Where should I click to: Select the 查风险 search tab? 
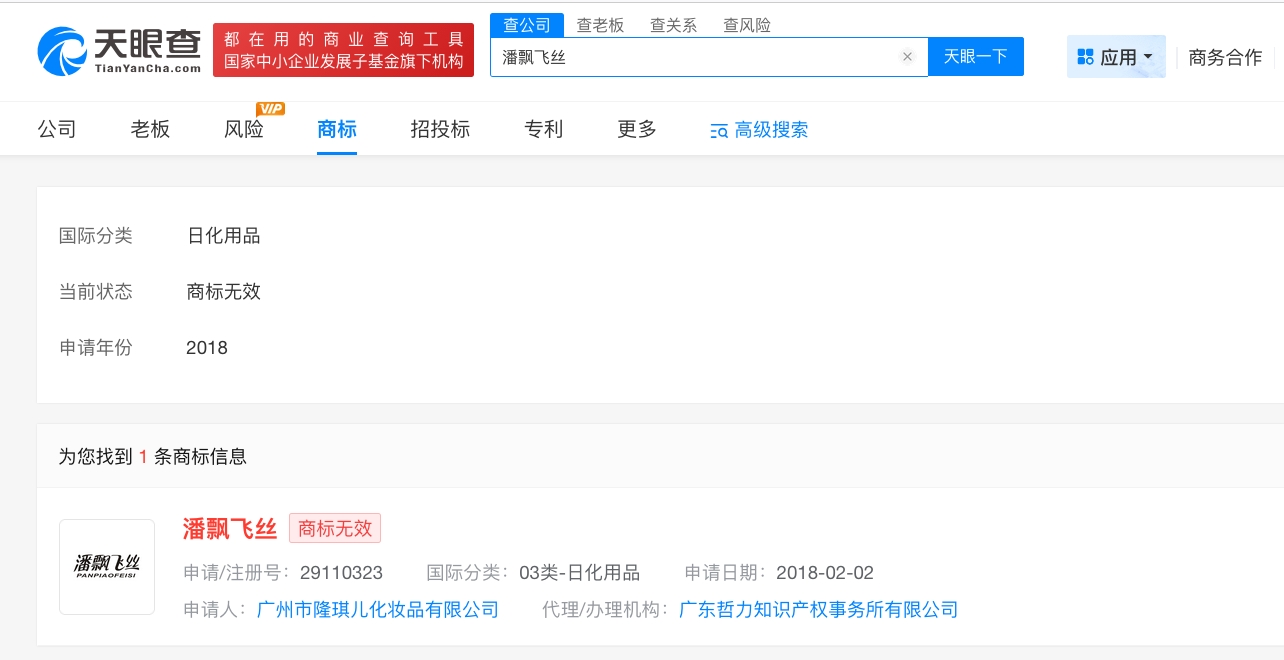coord(747,25)
